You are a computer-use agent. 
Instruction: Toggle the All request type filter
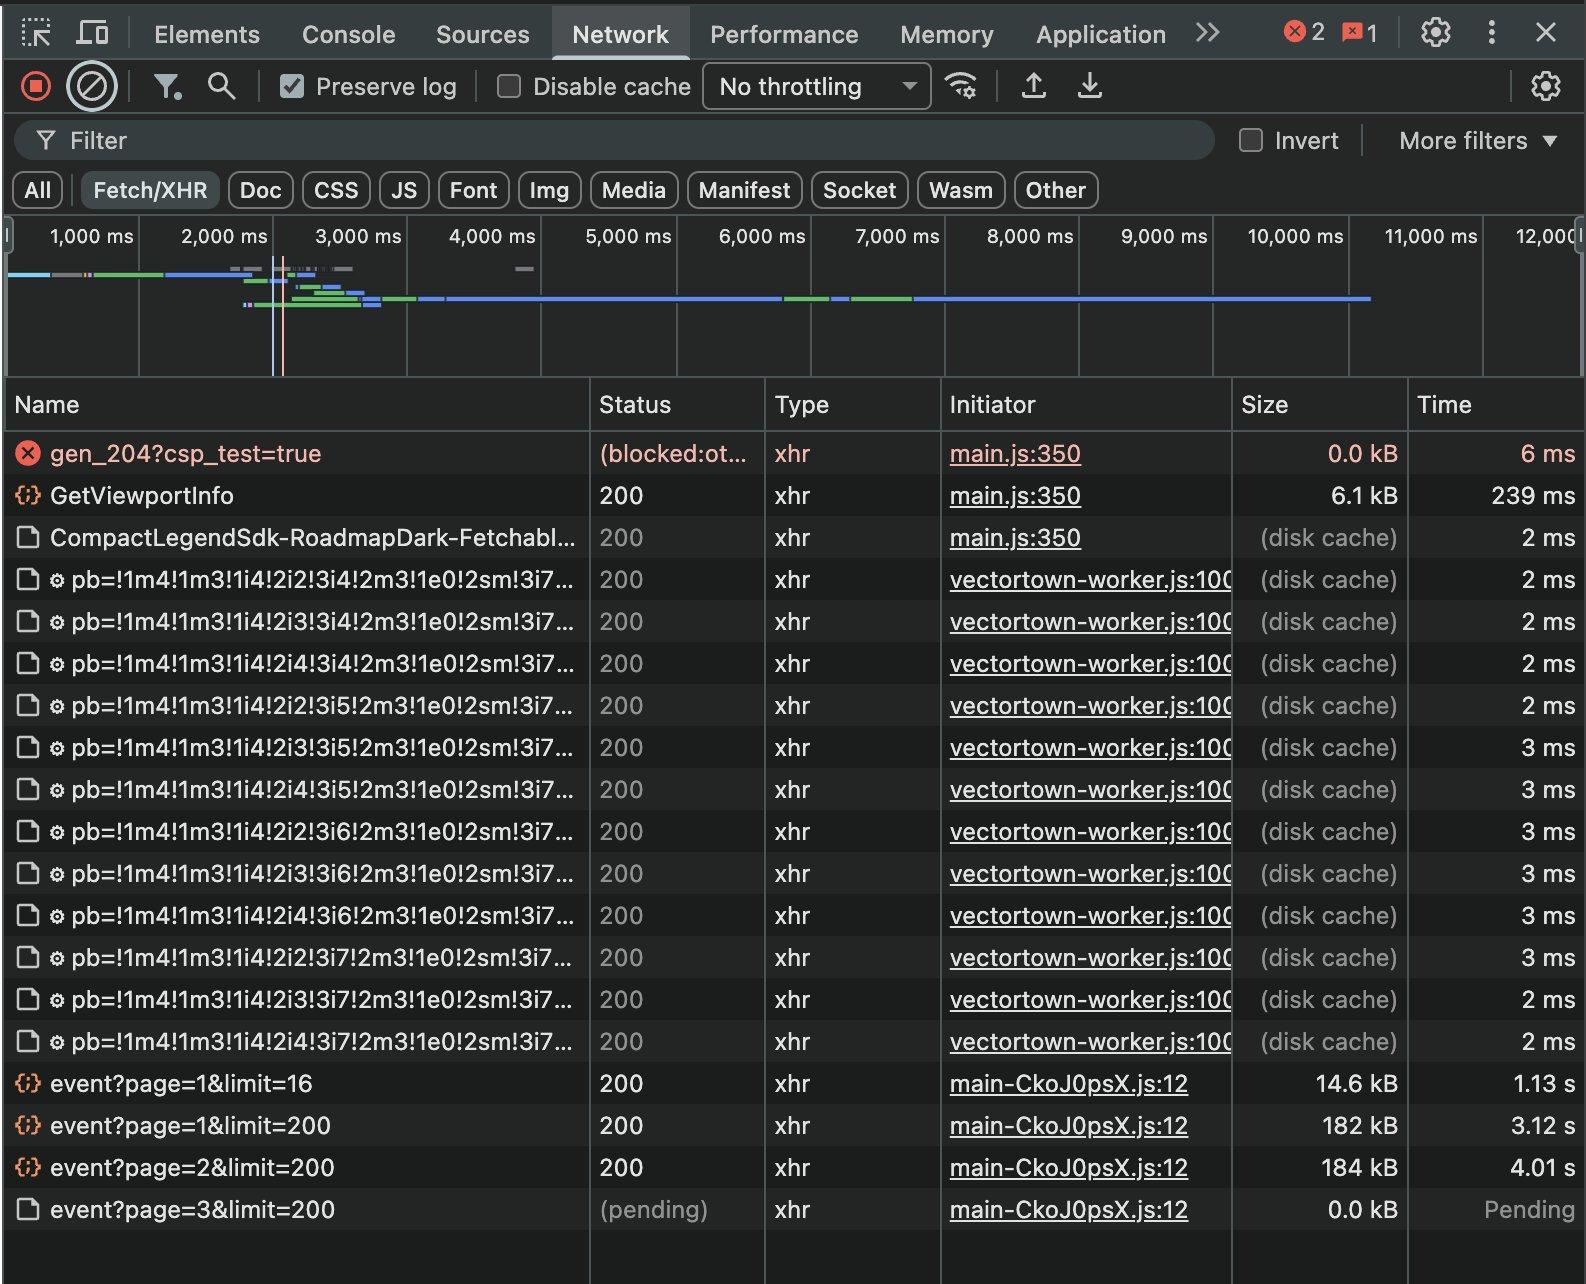pyautogui.click(x=38, y=191)
